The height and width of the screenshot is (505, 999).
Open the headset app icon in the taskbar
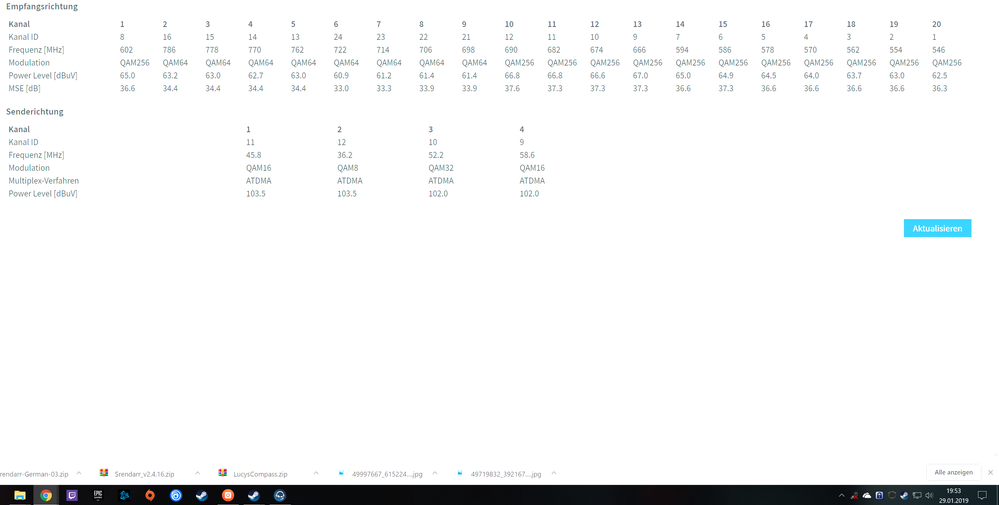point(280,495)
